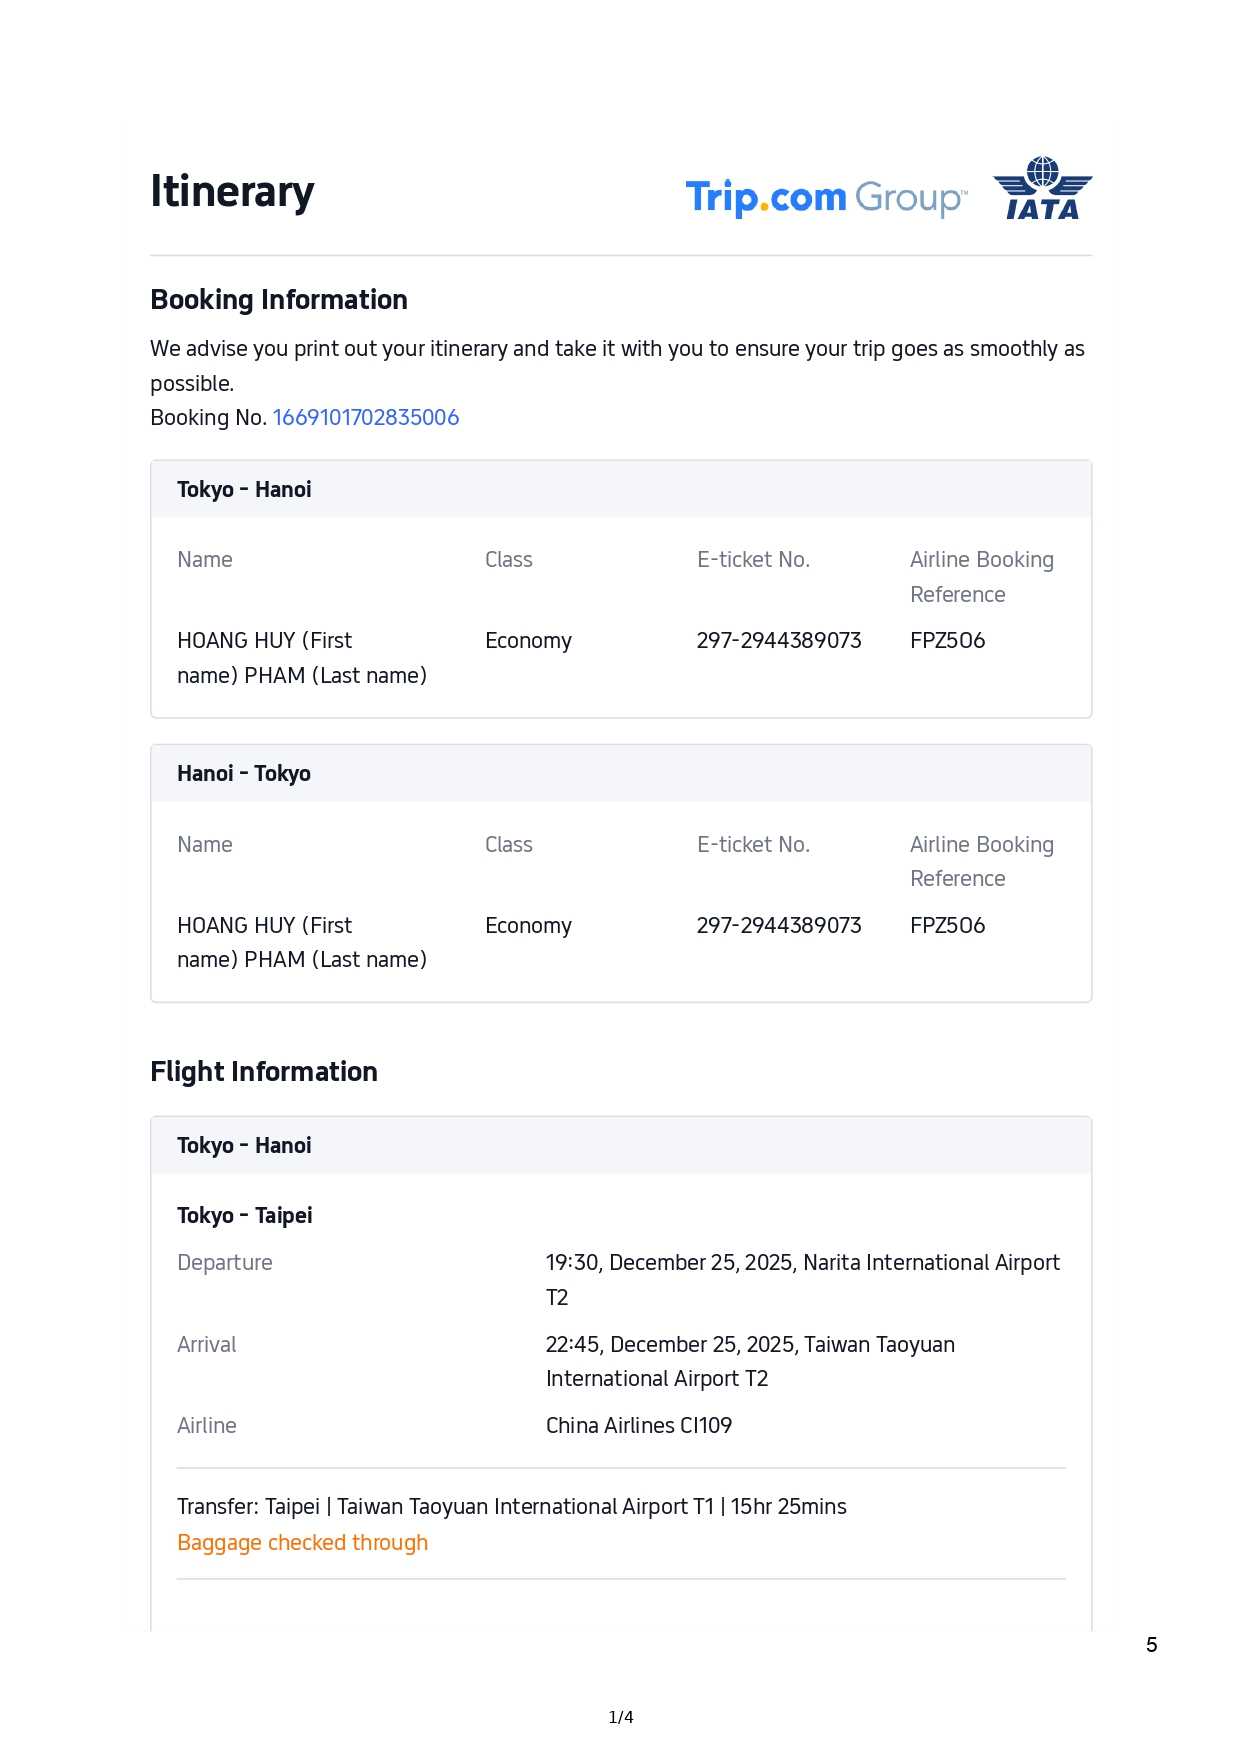The width and height of the screenshot is (1242, 1756).
Task: Click FPZ506 reference in Hanoi - Tokyo
Action: click(x=947, y=925)
